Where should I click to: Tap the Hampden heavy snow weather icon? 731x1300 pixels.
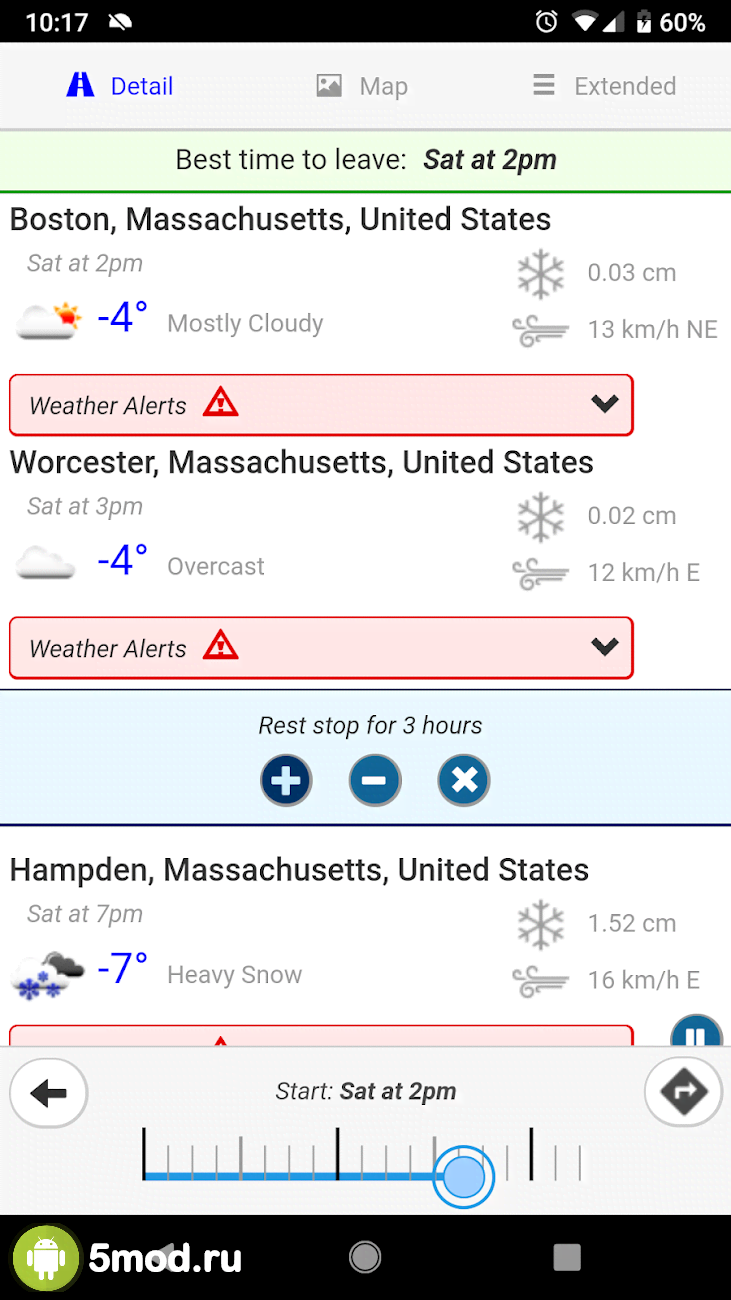click(48, 974)
